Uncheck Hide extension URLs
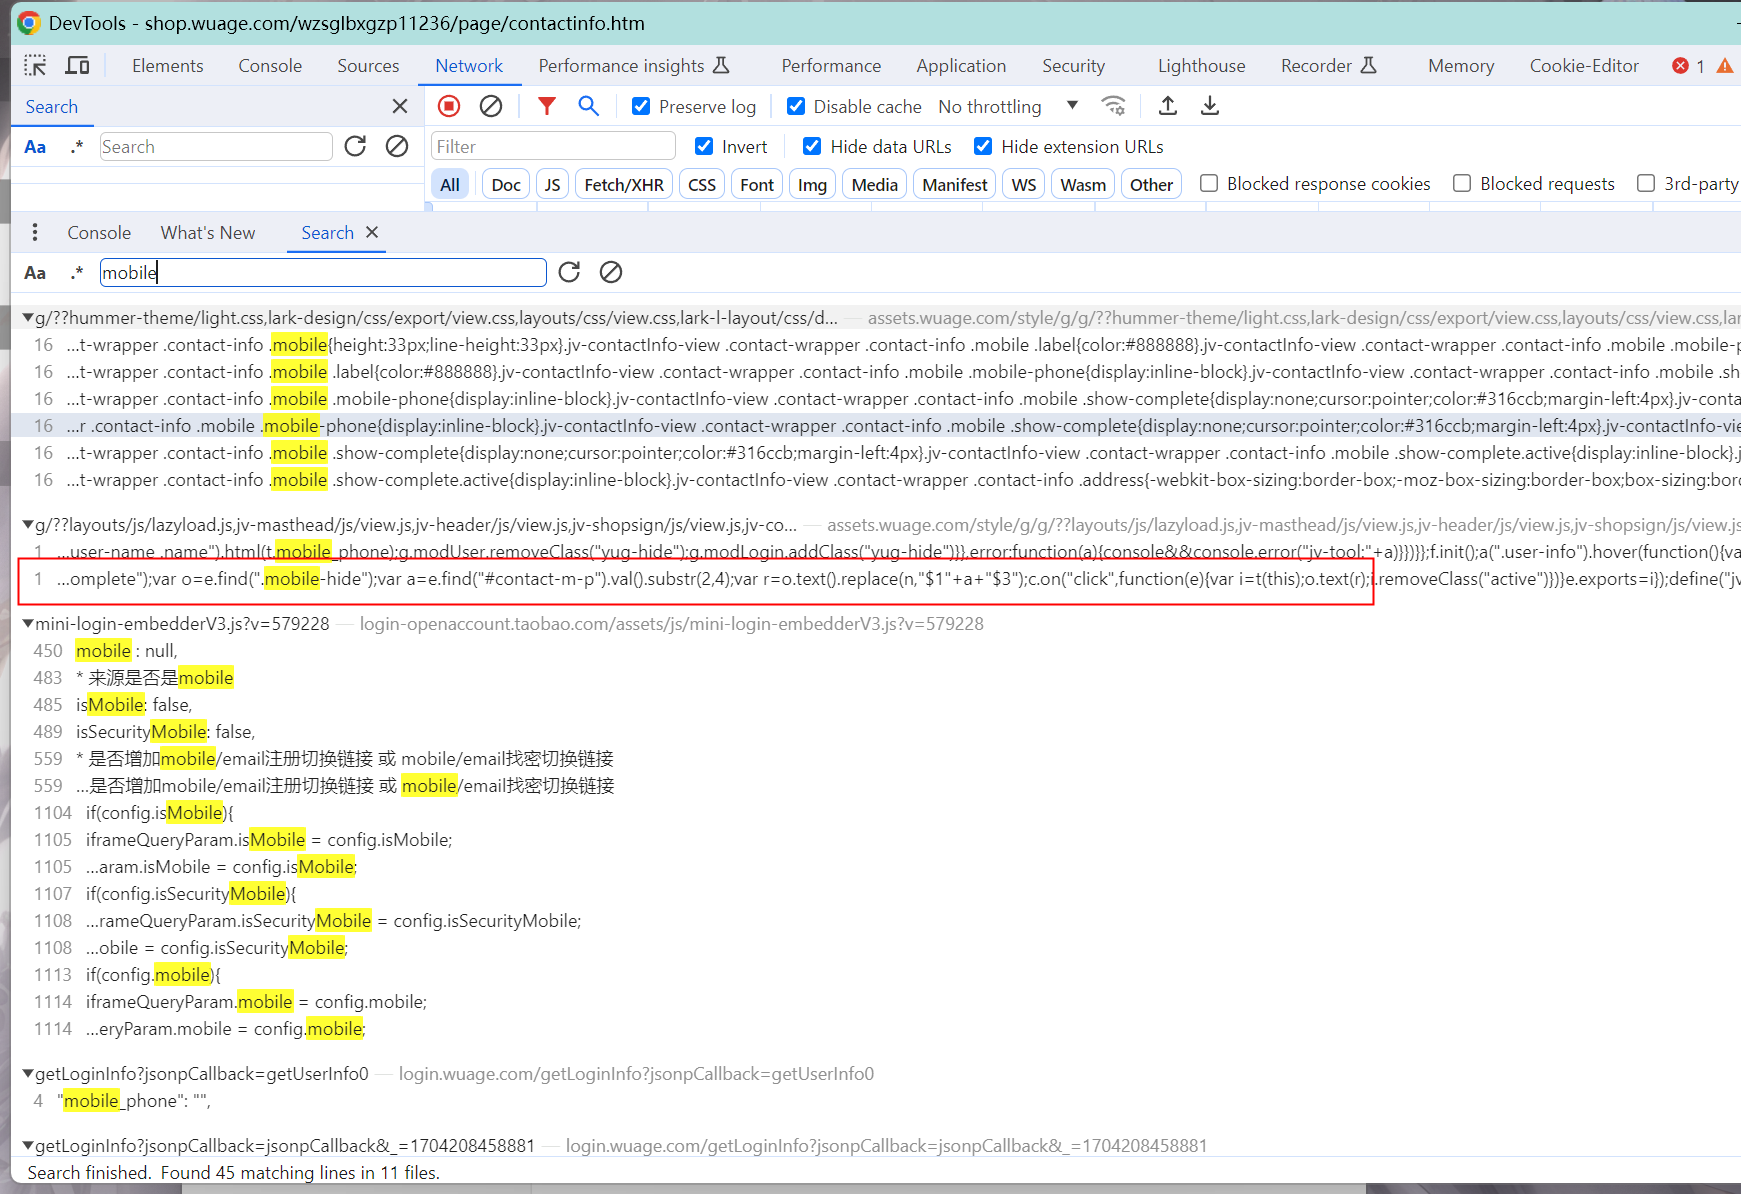 [983, 147]
